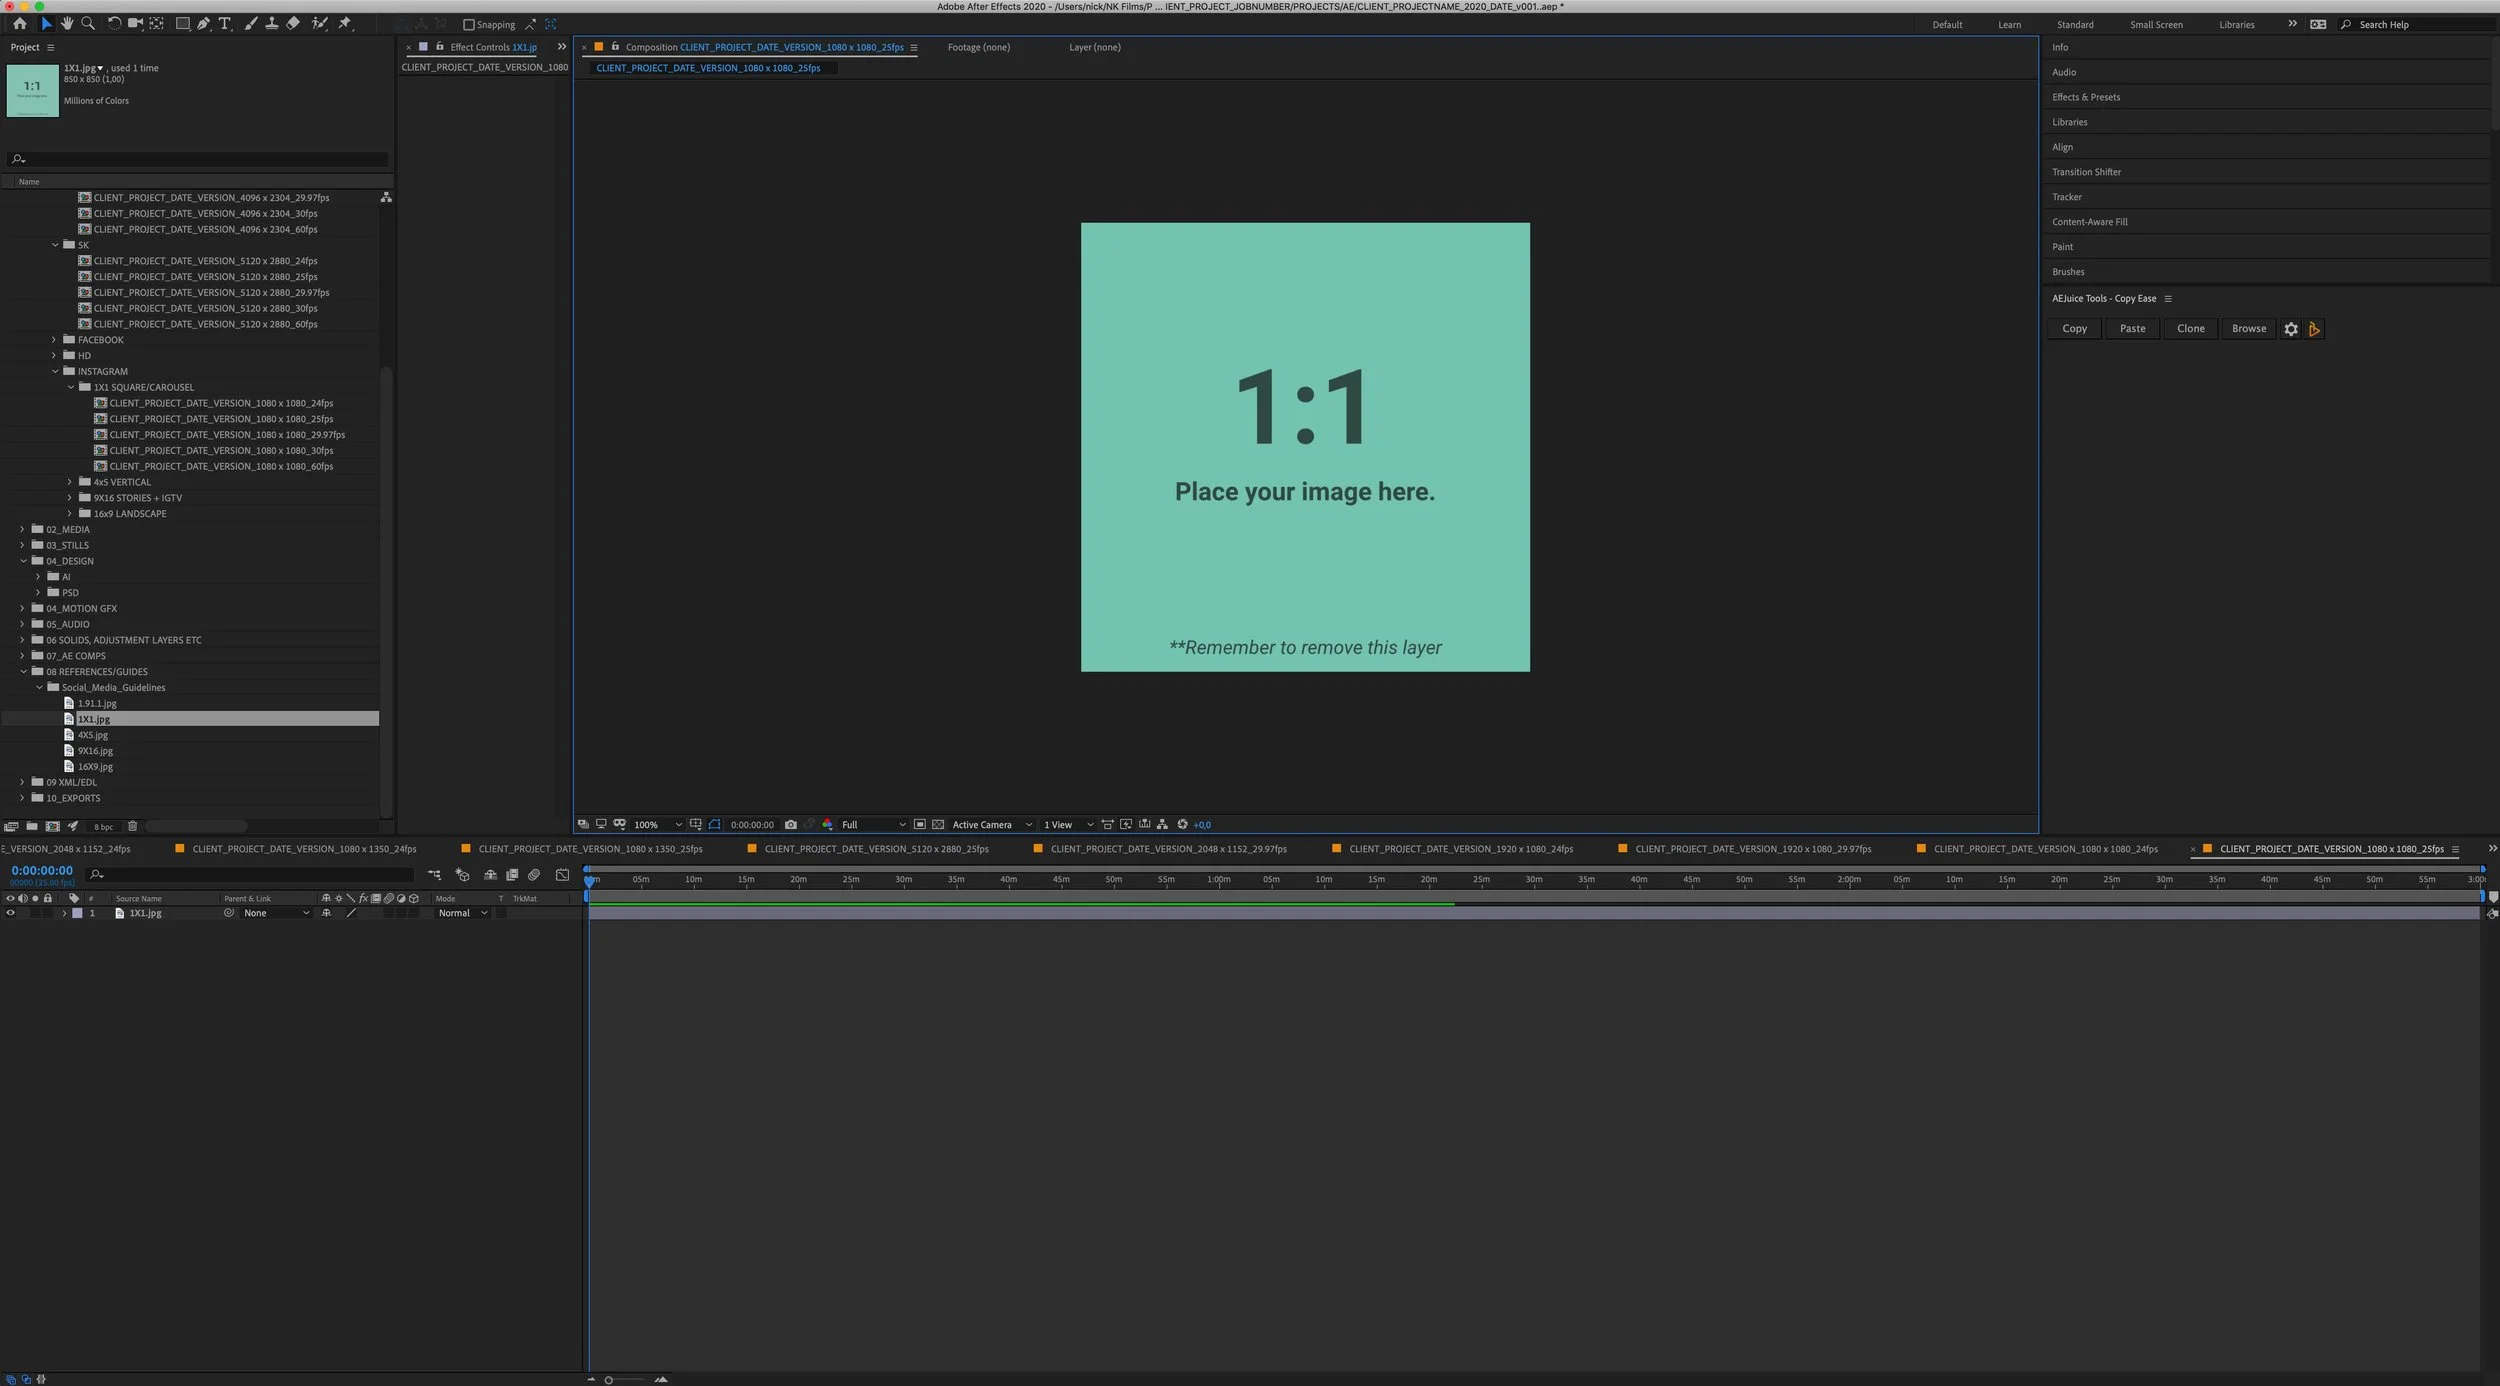Select the Type tool
Image resolution: width=2500 pixels, height=1386 pixels.
225,23
